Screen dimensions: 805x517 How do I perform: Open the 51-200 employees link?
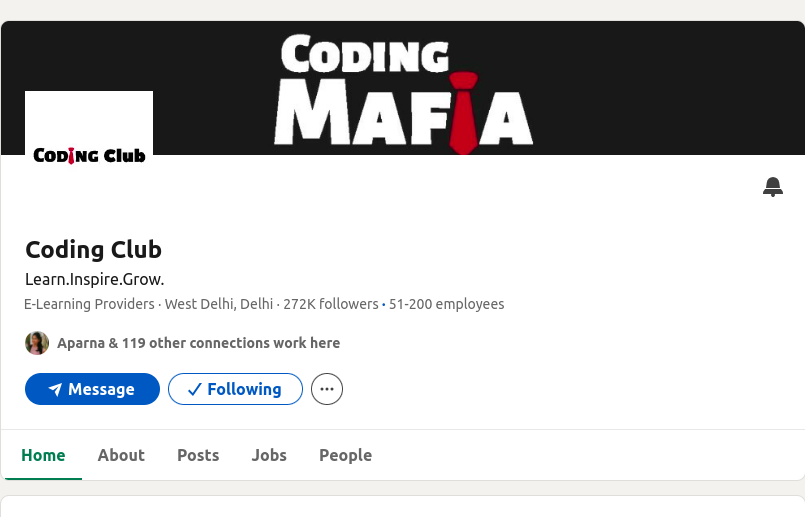pyautogui.click(x=446, y=304)
